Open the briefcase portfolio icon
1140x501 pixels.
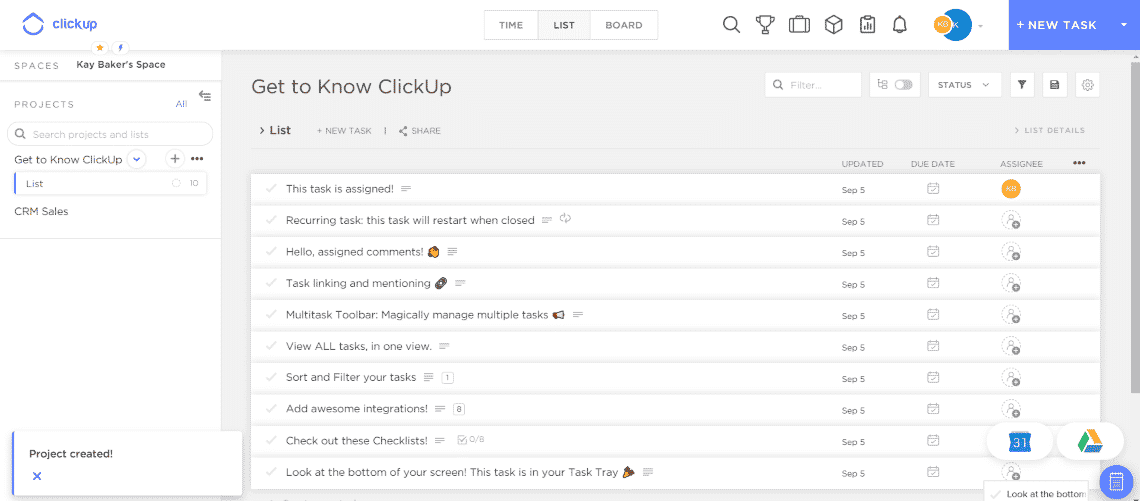point(799,25)
